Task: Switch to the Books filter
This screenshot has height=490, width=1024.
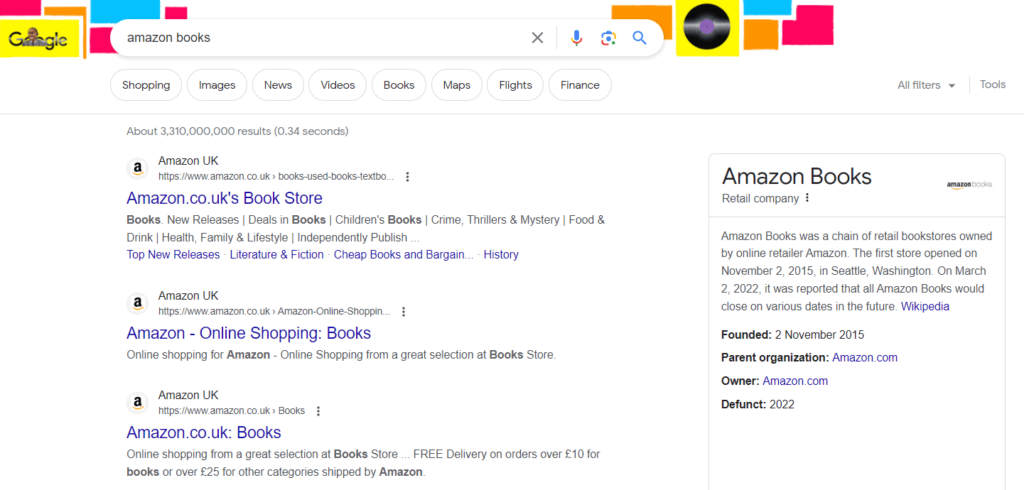Action: point(399,85)
